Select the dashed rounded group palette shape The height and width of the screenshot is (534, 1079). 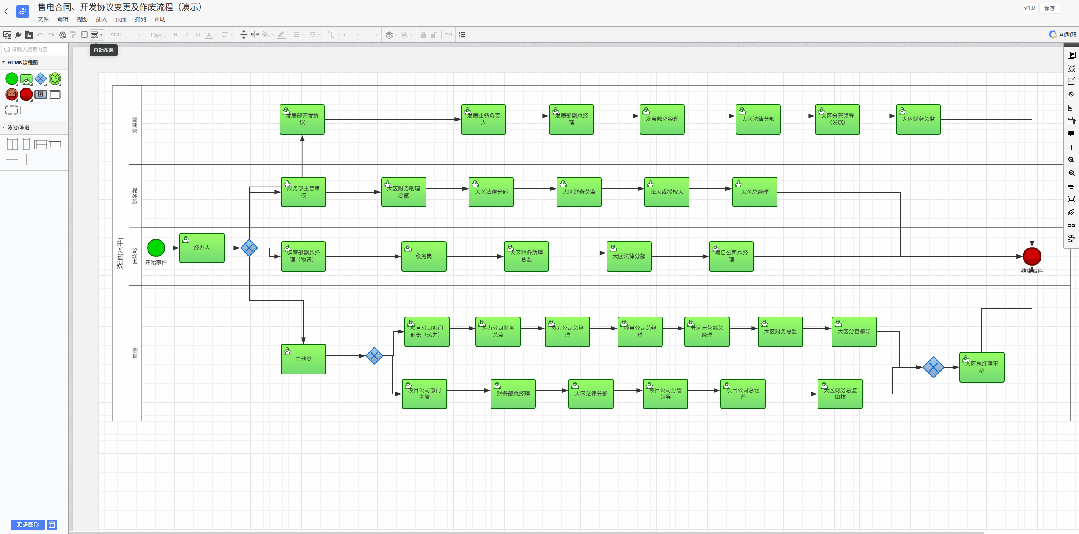[x=12, y=109]
